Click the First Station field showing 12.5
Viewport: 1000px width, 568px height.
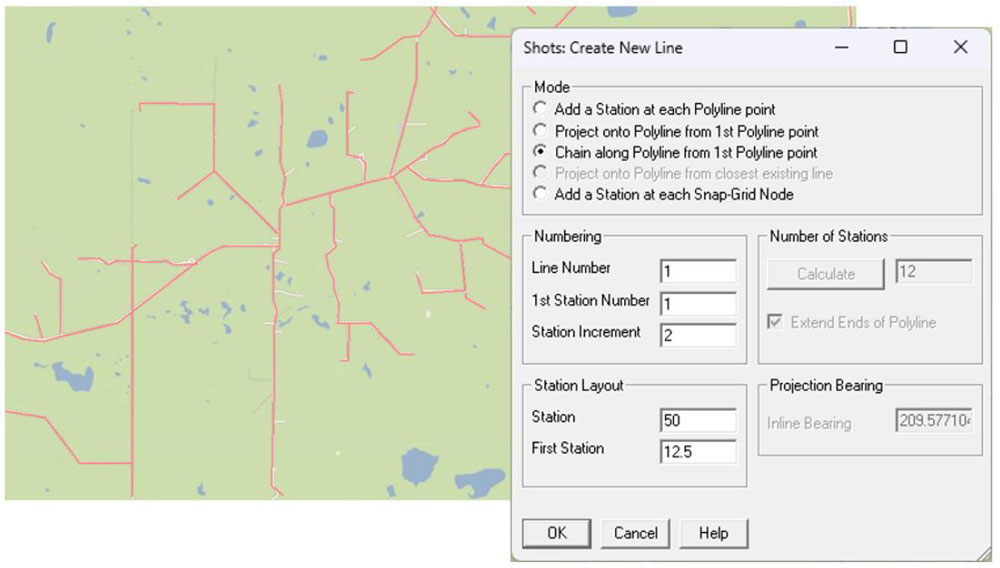pyautogui.click(x=698, y=452)
